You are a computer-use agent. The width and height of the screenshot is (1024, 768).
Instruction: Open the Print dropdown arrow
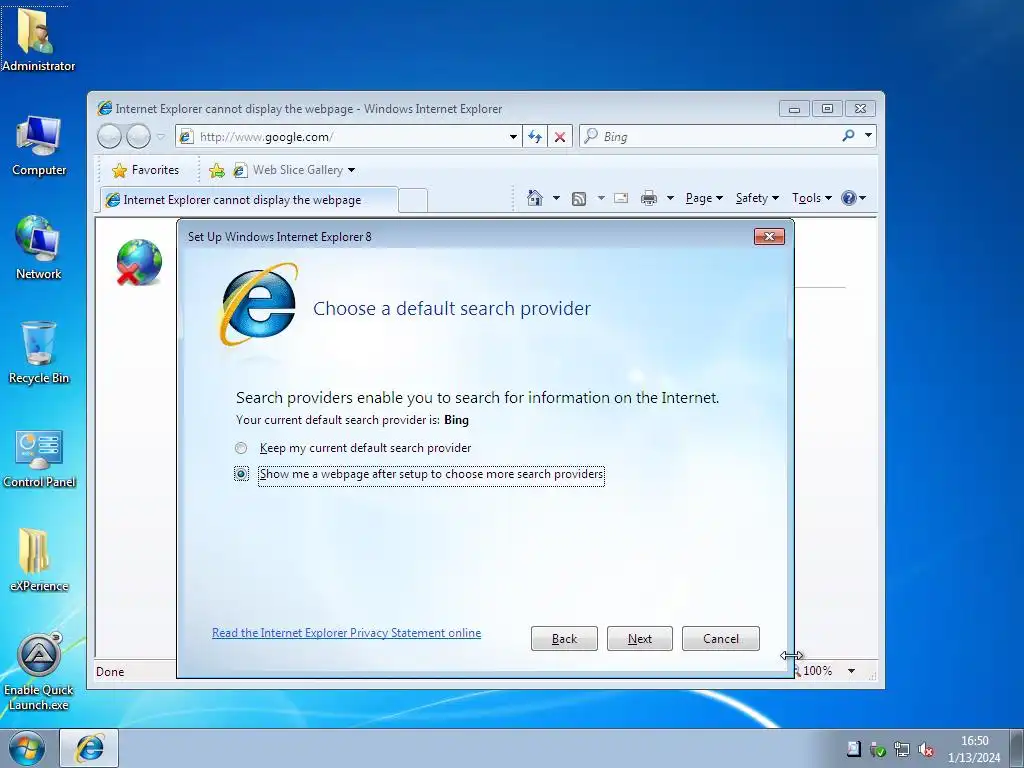tap(670, 198)
